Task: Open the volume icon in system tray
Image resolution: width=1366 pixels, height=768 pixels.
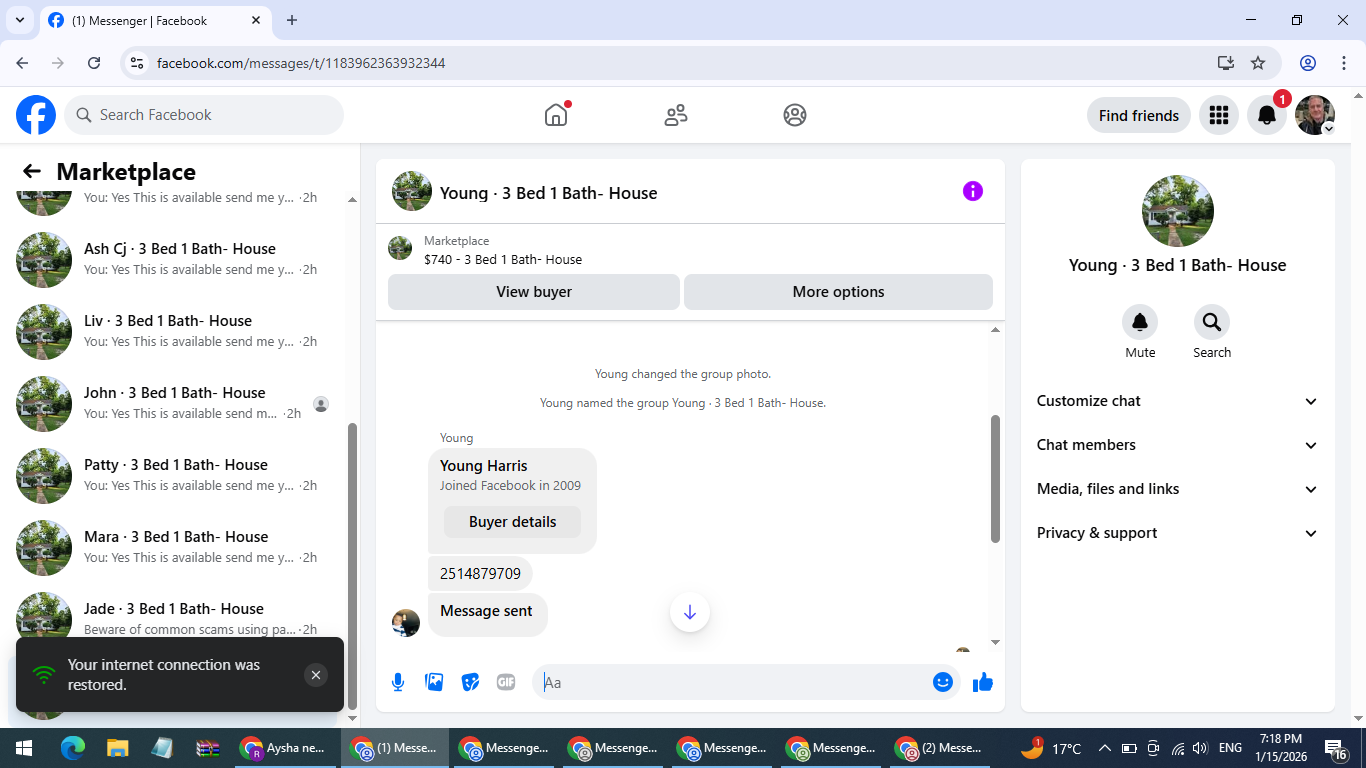Action: tap(1201, 748)
